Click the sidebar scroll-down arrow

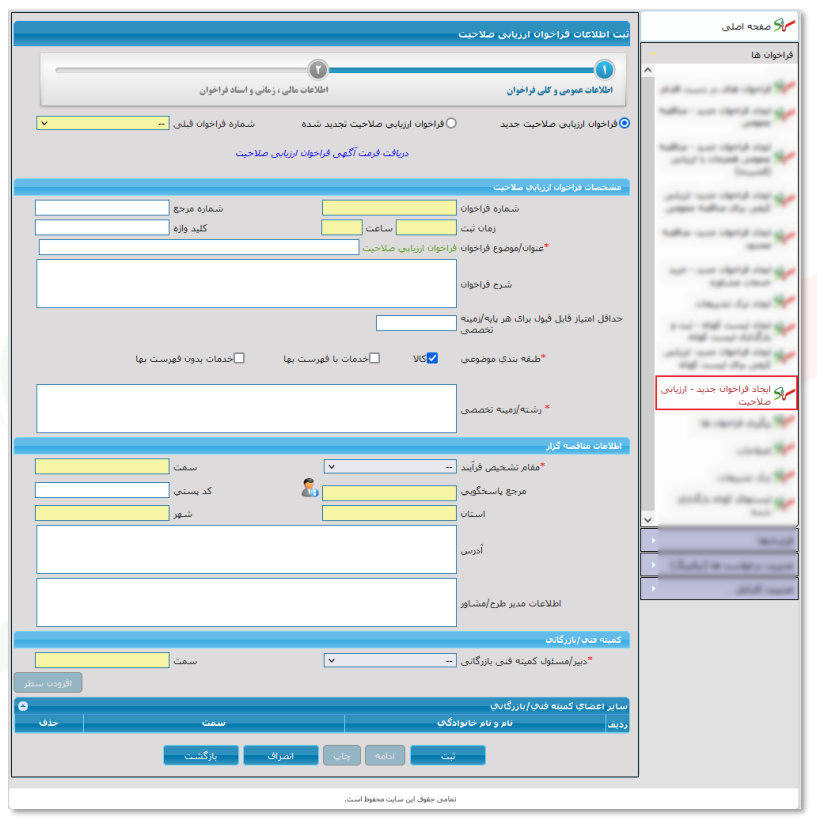click(x=648, y=519)
